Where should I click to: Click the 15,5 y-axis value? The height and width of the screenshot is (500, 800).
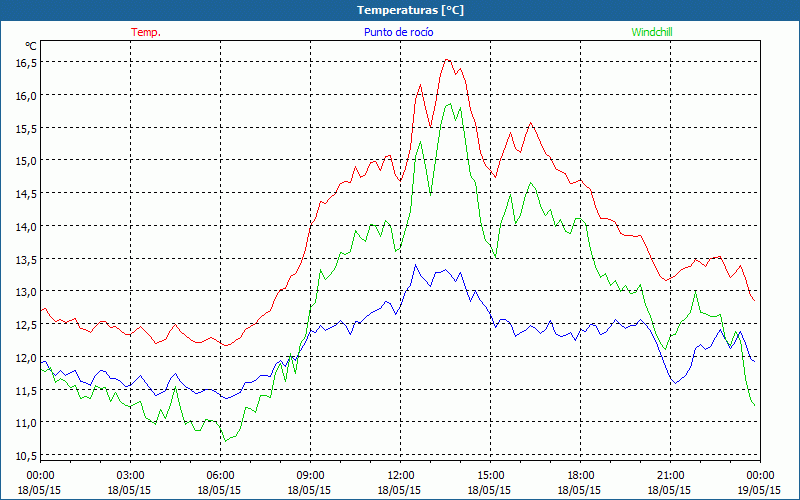click(x=27, y=128)
